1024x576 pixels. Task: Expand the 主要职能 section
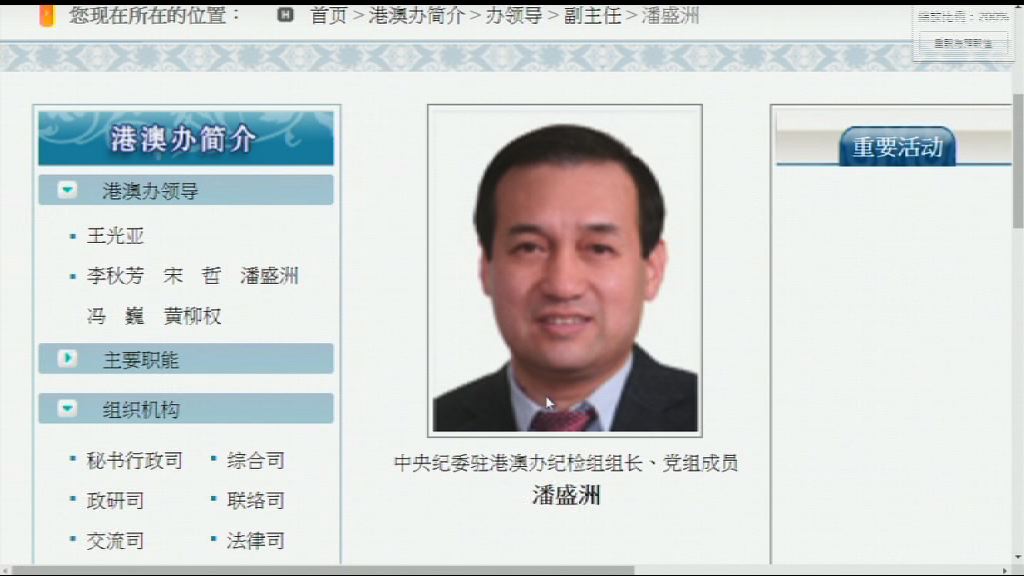[66, 359]
